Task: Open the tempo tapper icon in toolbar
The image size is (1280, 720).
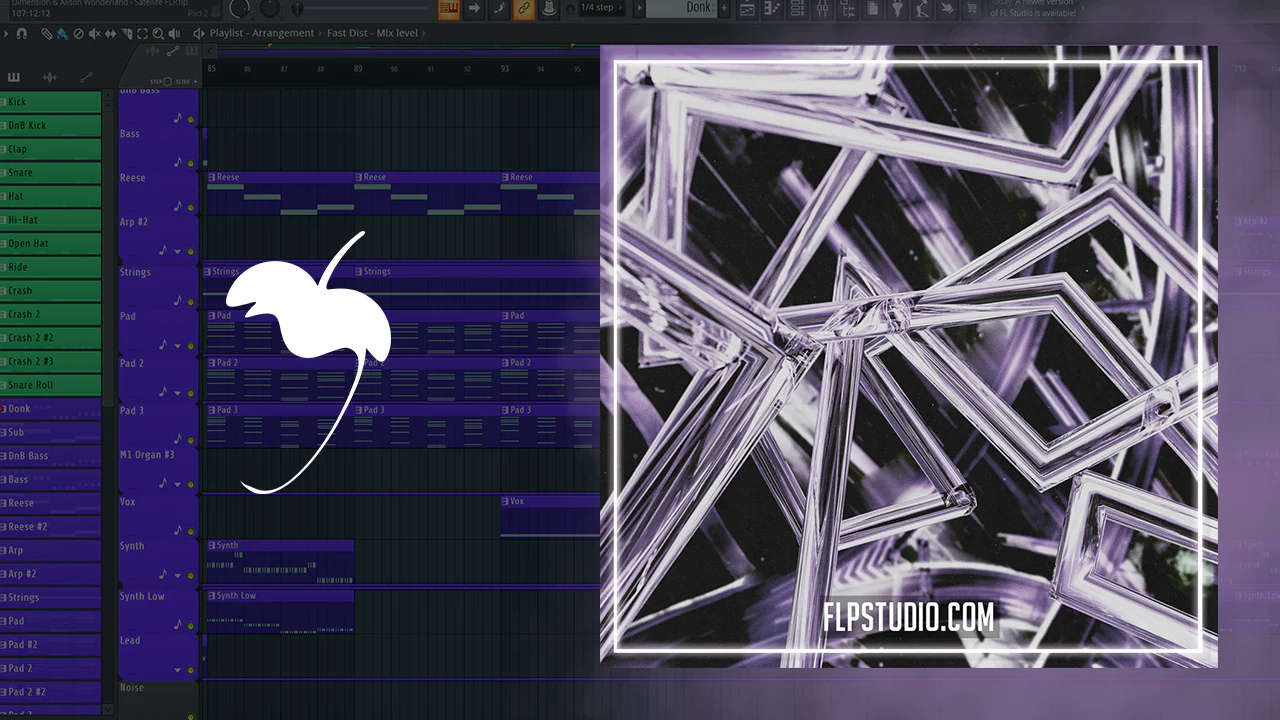Action: coord(922,9)
